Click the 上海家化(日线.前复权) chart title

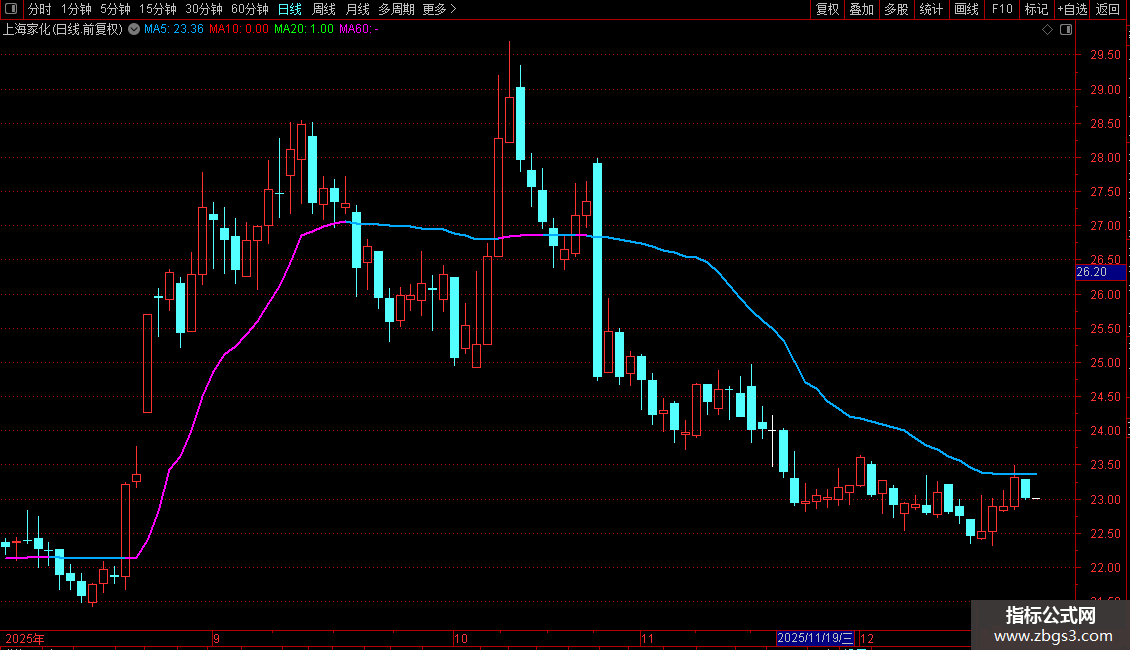click(63, 30)
